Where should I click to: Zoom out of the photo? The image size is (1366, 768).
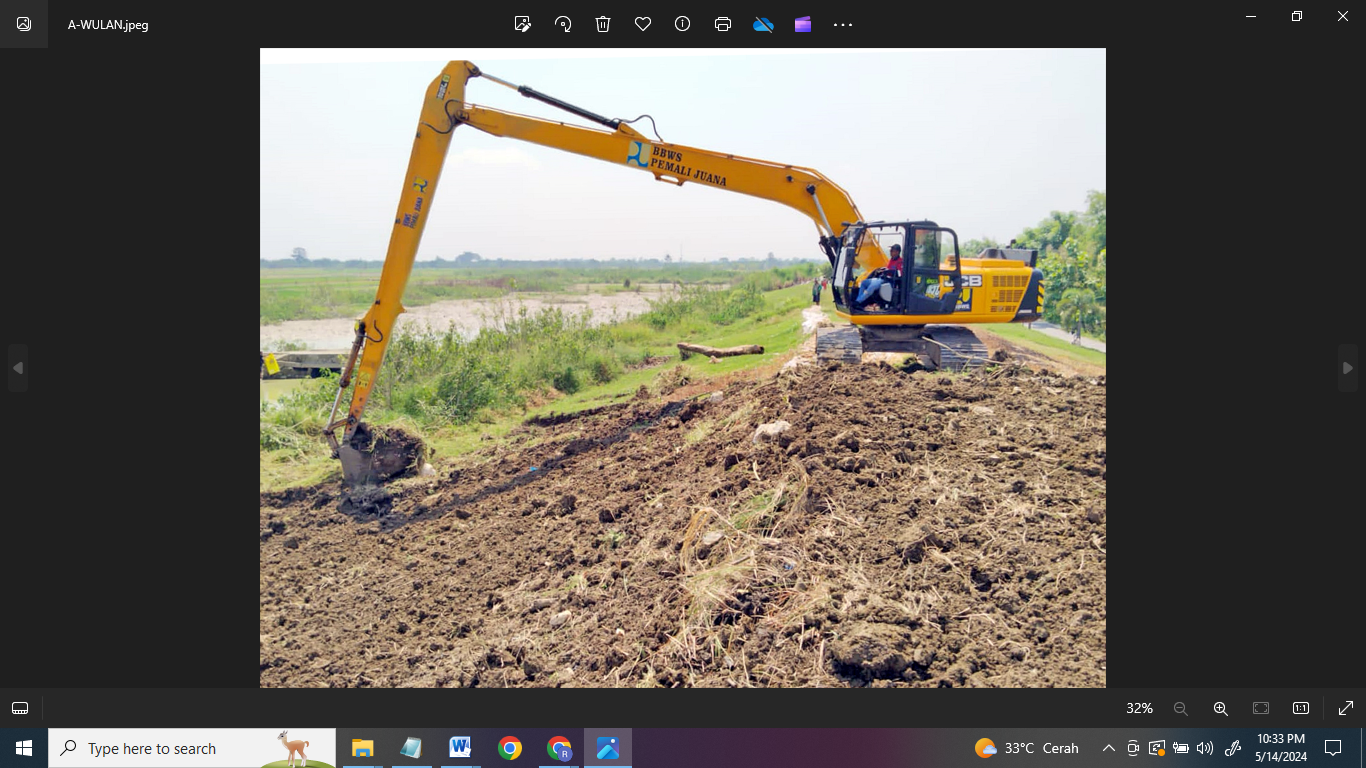1180,708
